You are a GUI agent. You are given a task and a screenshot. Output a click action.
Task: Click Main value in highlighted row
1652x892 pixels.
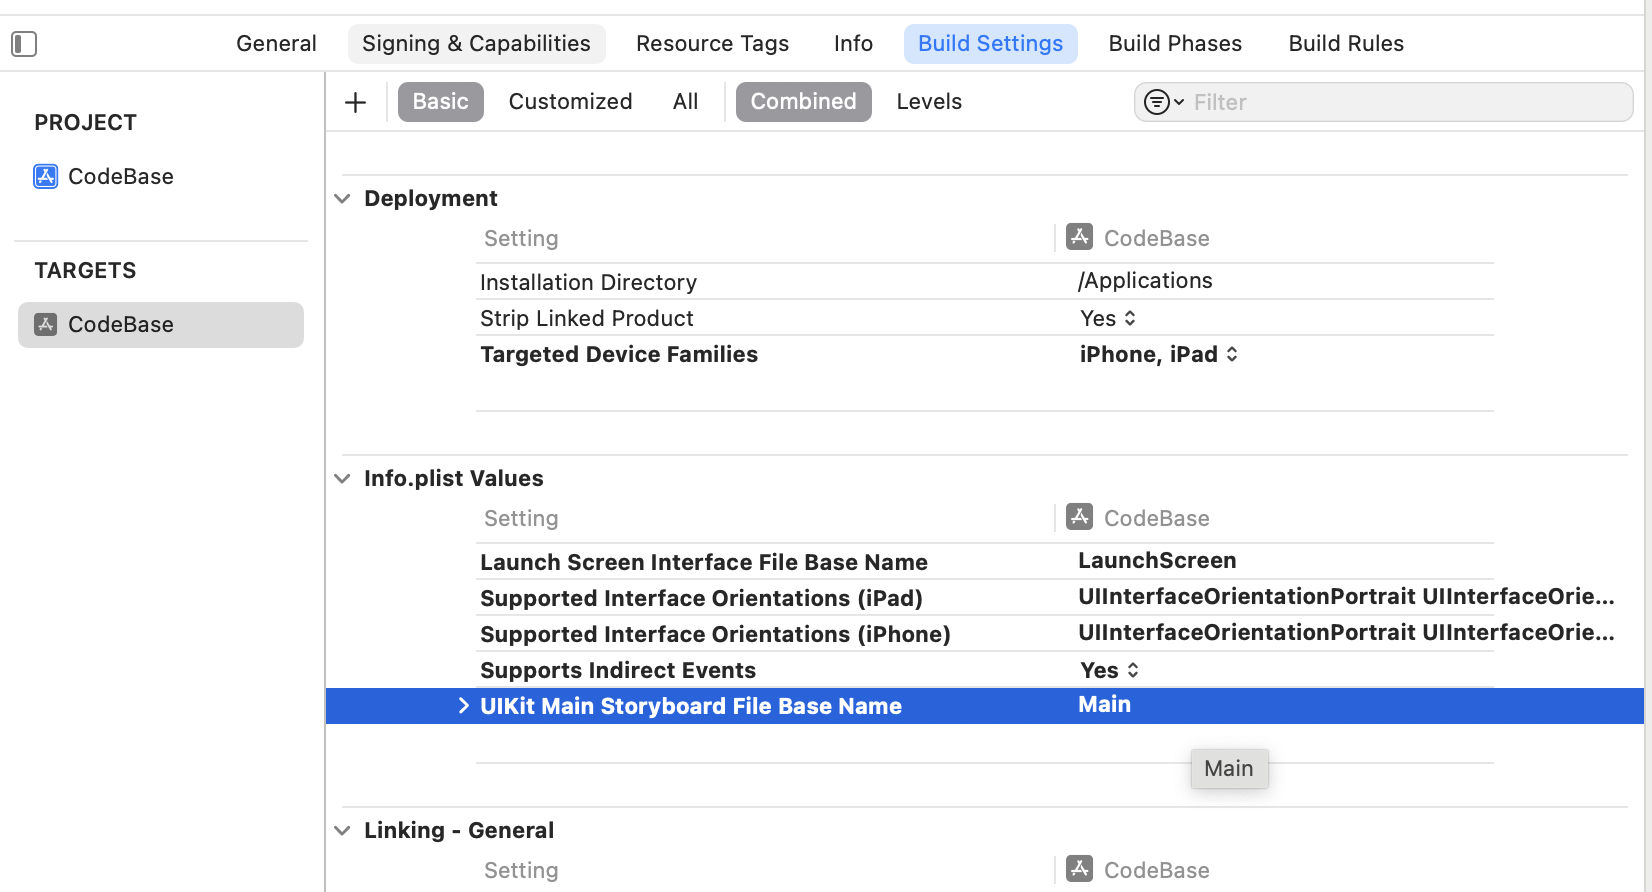pyautogui.click(x=1104, y=705)
